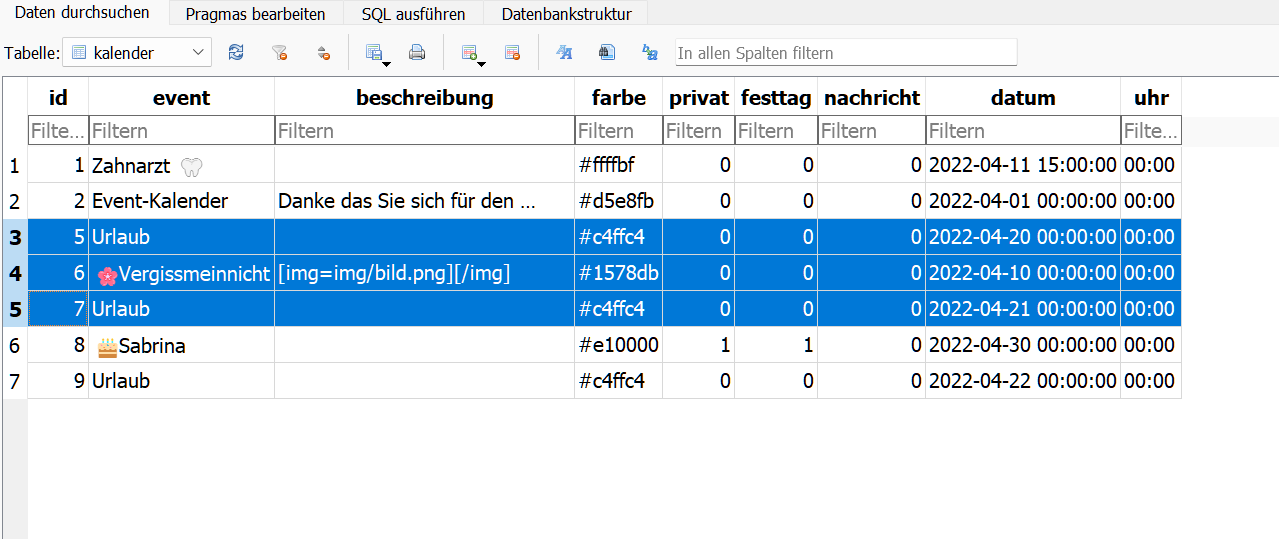The height and width of the screenshot is (539, 1279).
Task: Open the find and replace icon
Action: coord(650,53)
